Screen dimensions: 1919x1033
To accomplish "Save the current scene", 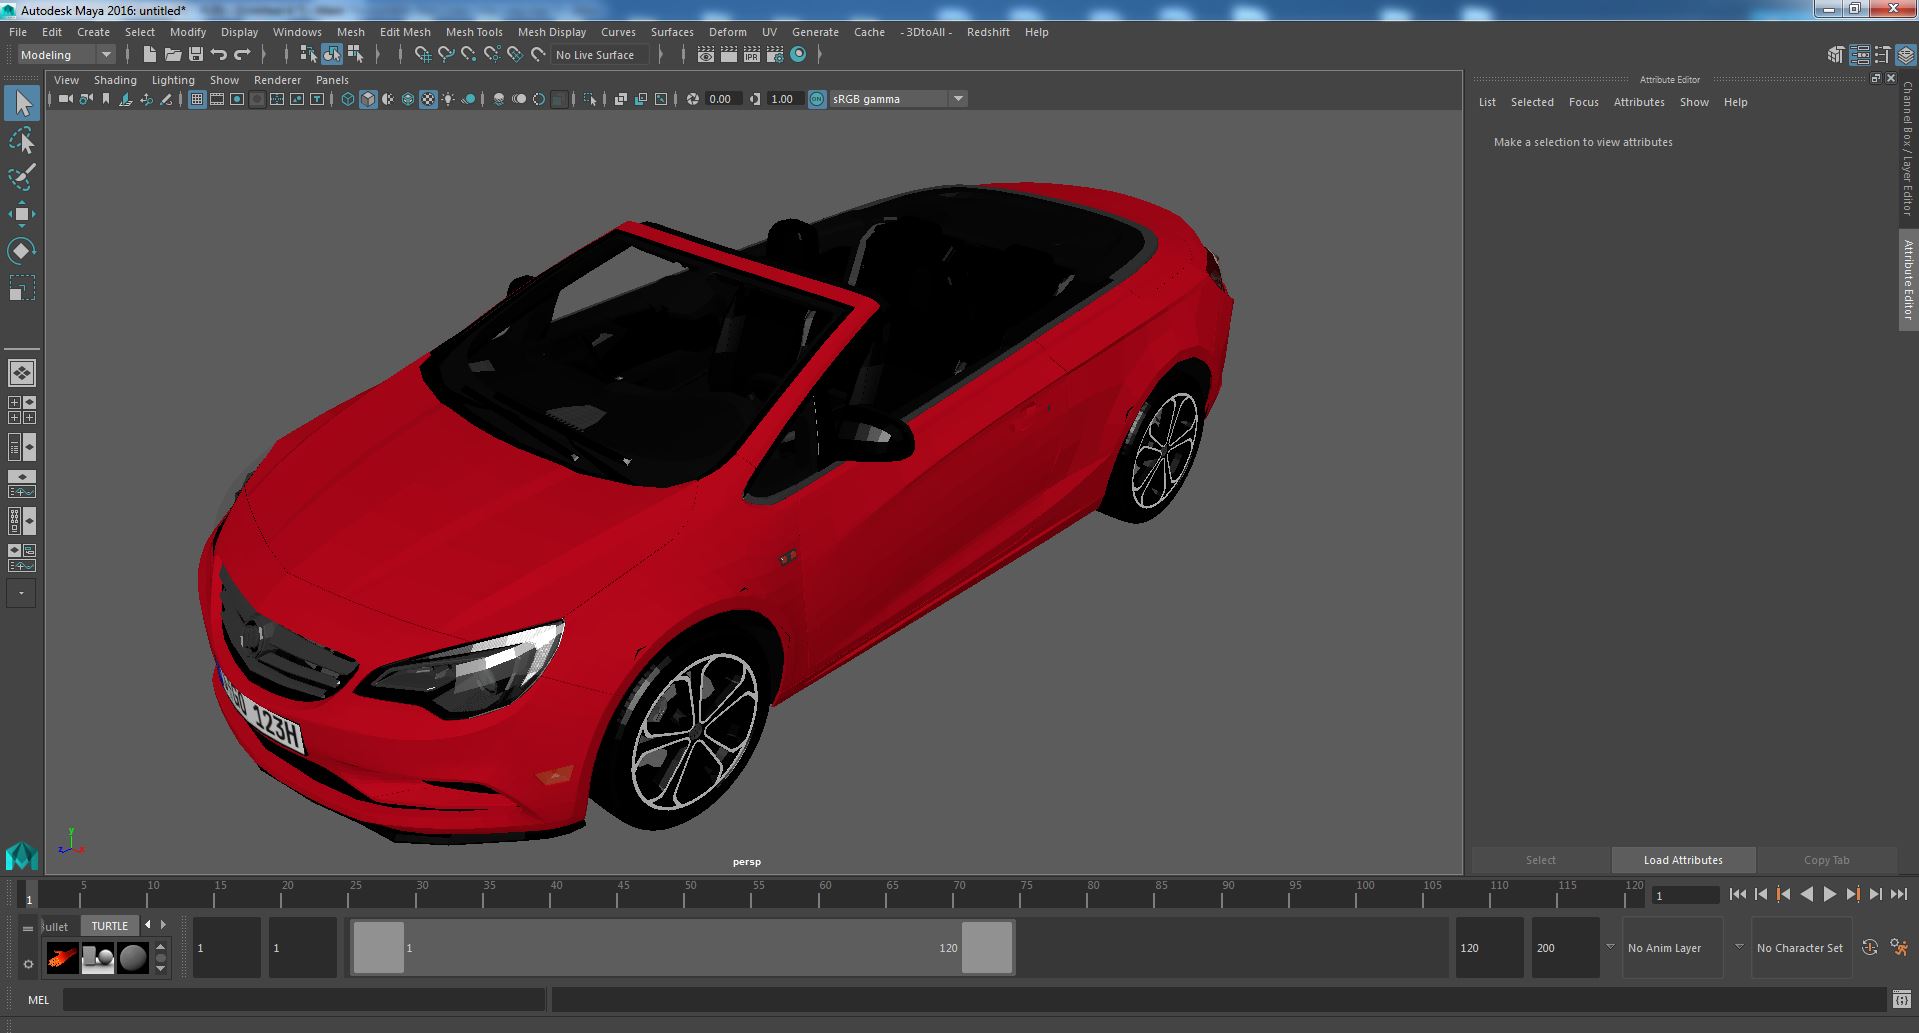I will 196,55.
